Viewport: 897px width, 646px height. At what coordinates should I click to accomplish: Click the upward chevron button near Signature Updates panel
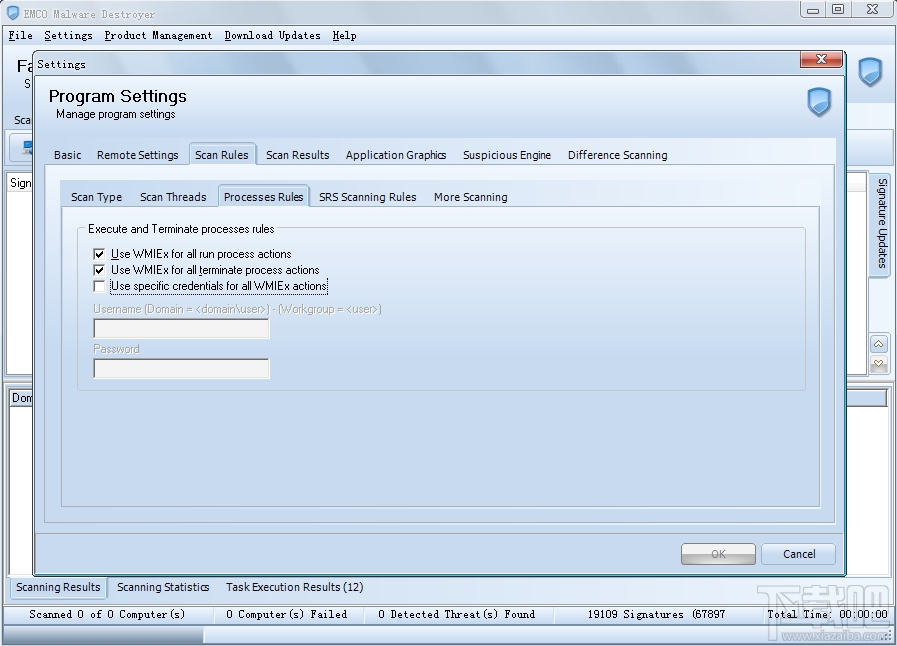click(x=878, y=343)
